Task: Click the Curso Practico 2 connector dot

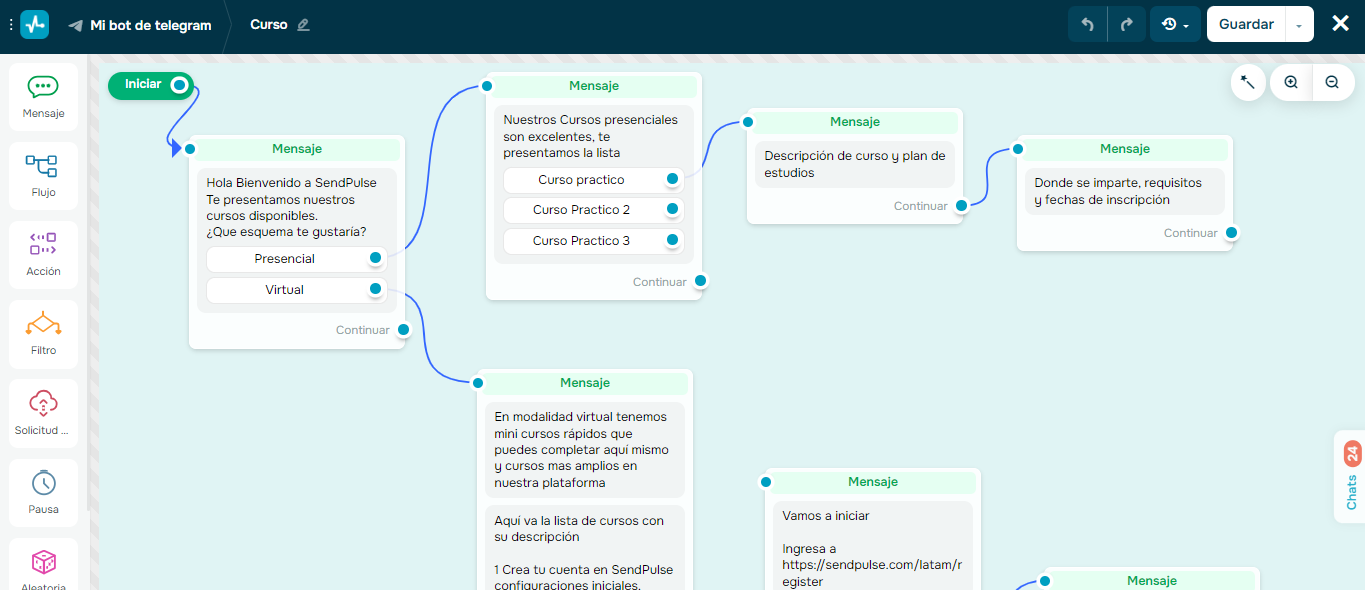Action: point(672,209)
